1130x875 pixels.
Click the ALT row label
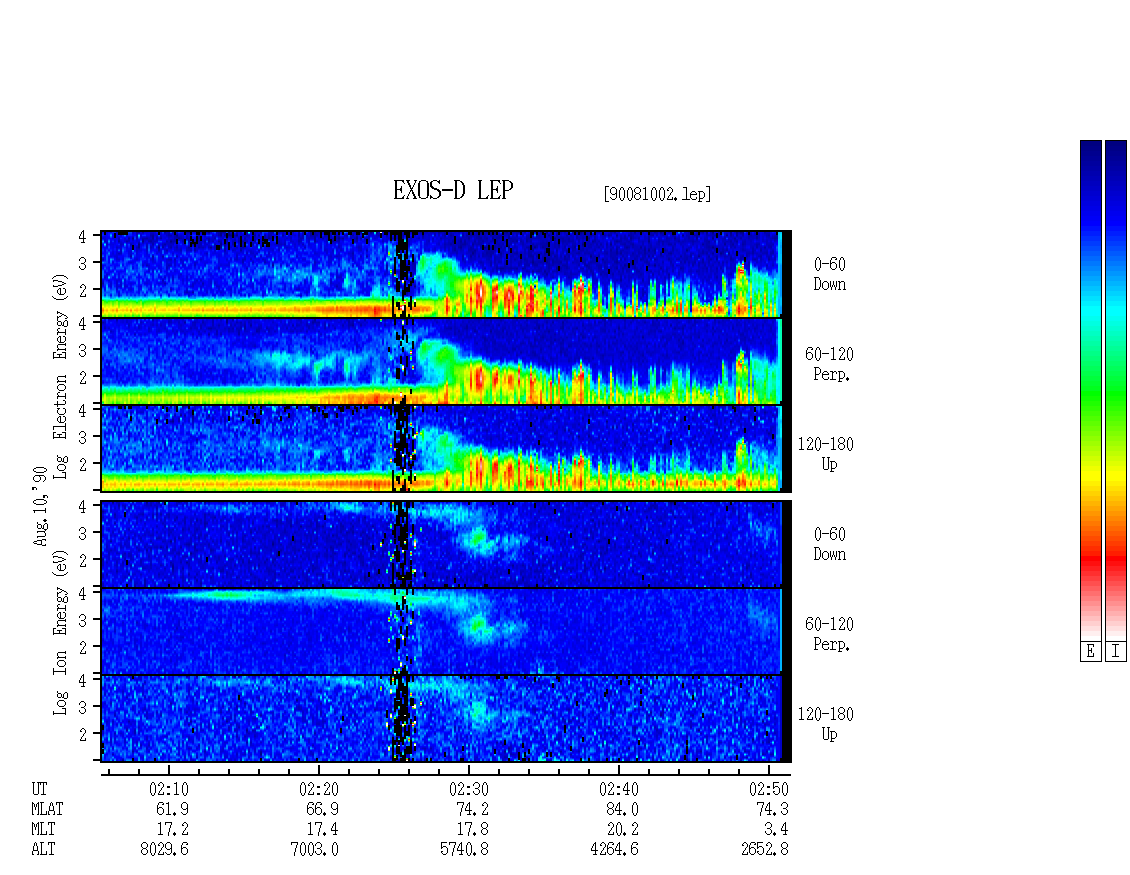click(x=43, y=850)
